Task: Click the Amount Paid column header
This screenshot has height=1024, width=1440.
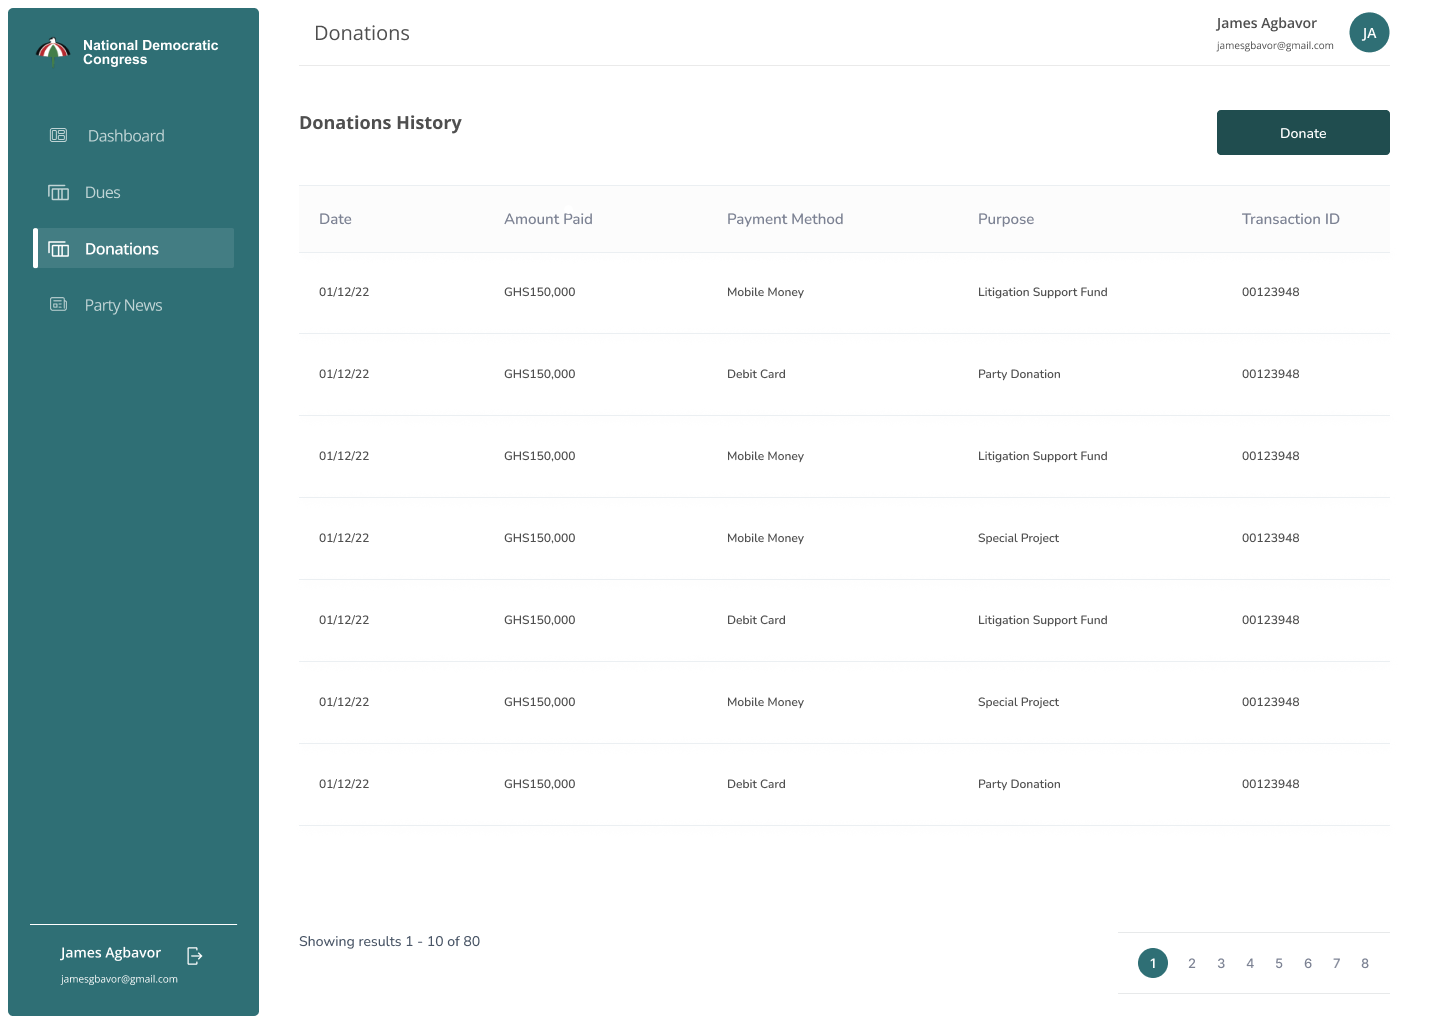Action: [x=548, y=219]
